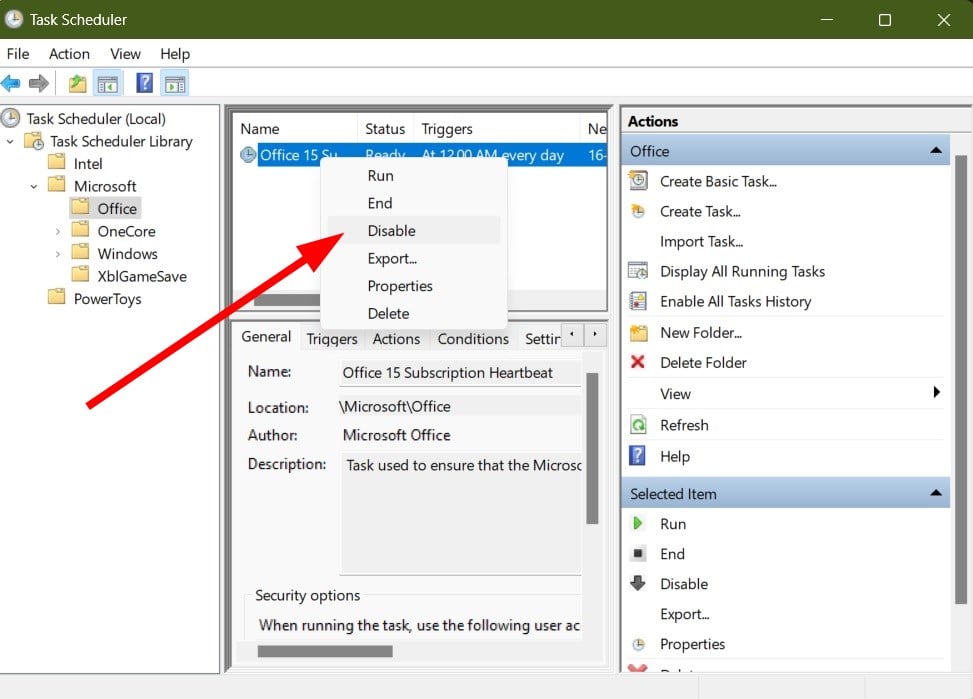Choose Properties from the context menu
This screenshot has width=973, height=699.
414,286
